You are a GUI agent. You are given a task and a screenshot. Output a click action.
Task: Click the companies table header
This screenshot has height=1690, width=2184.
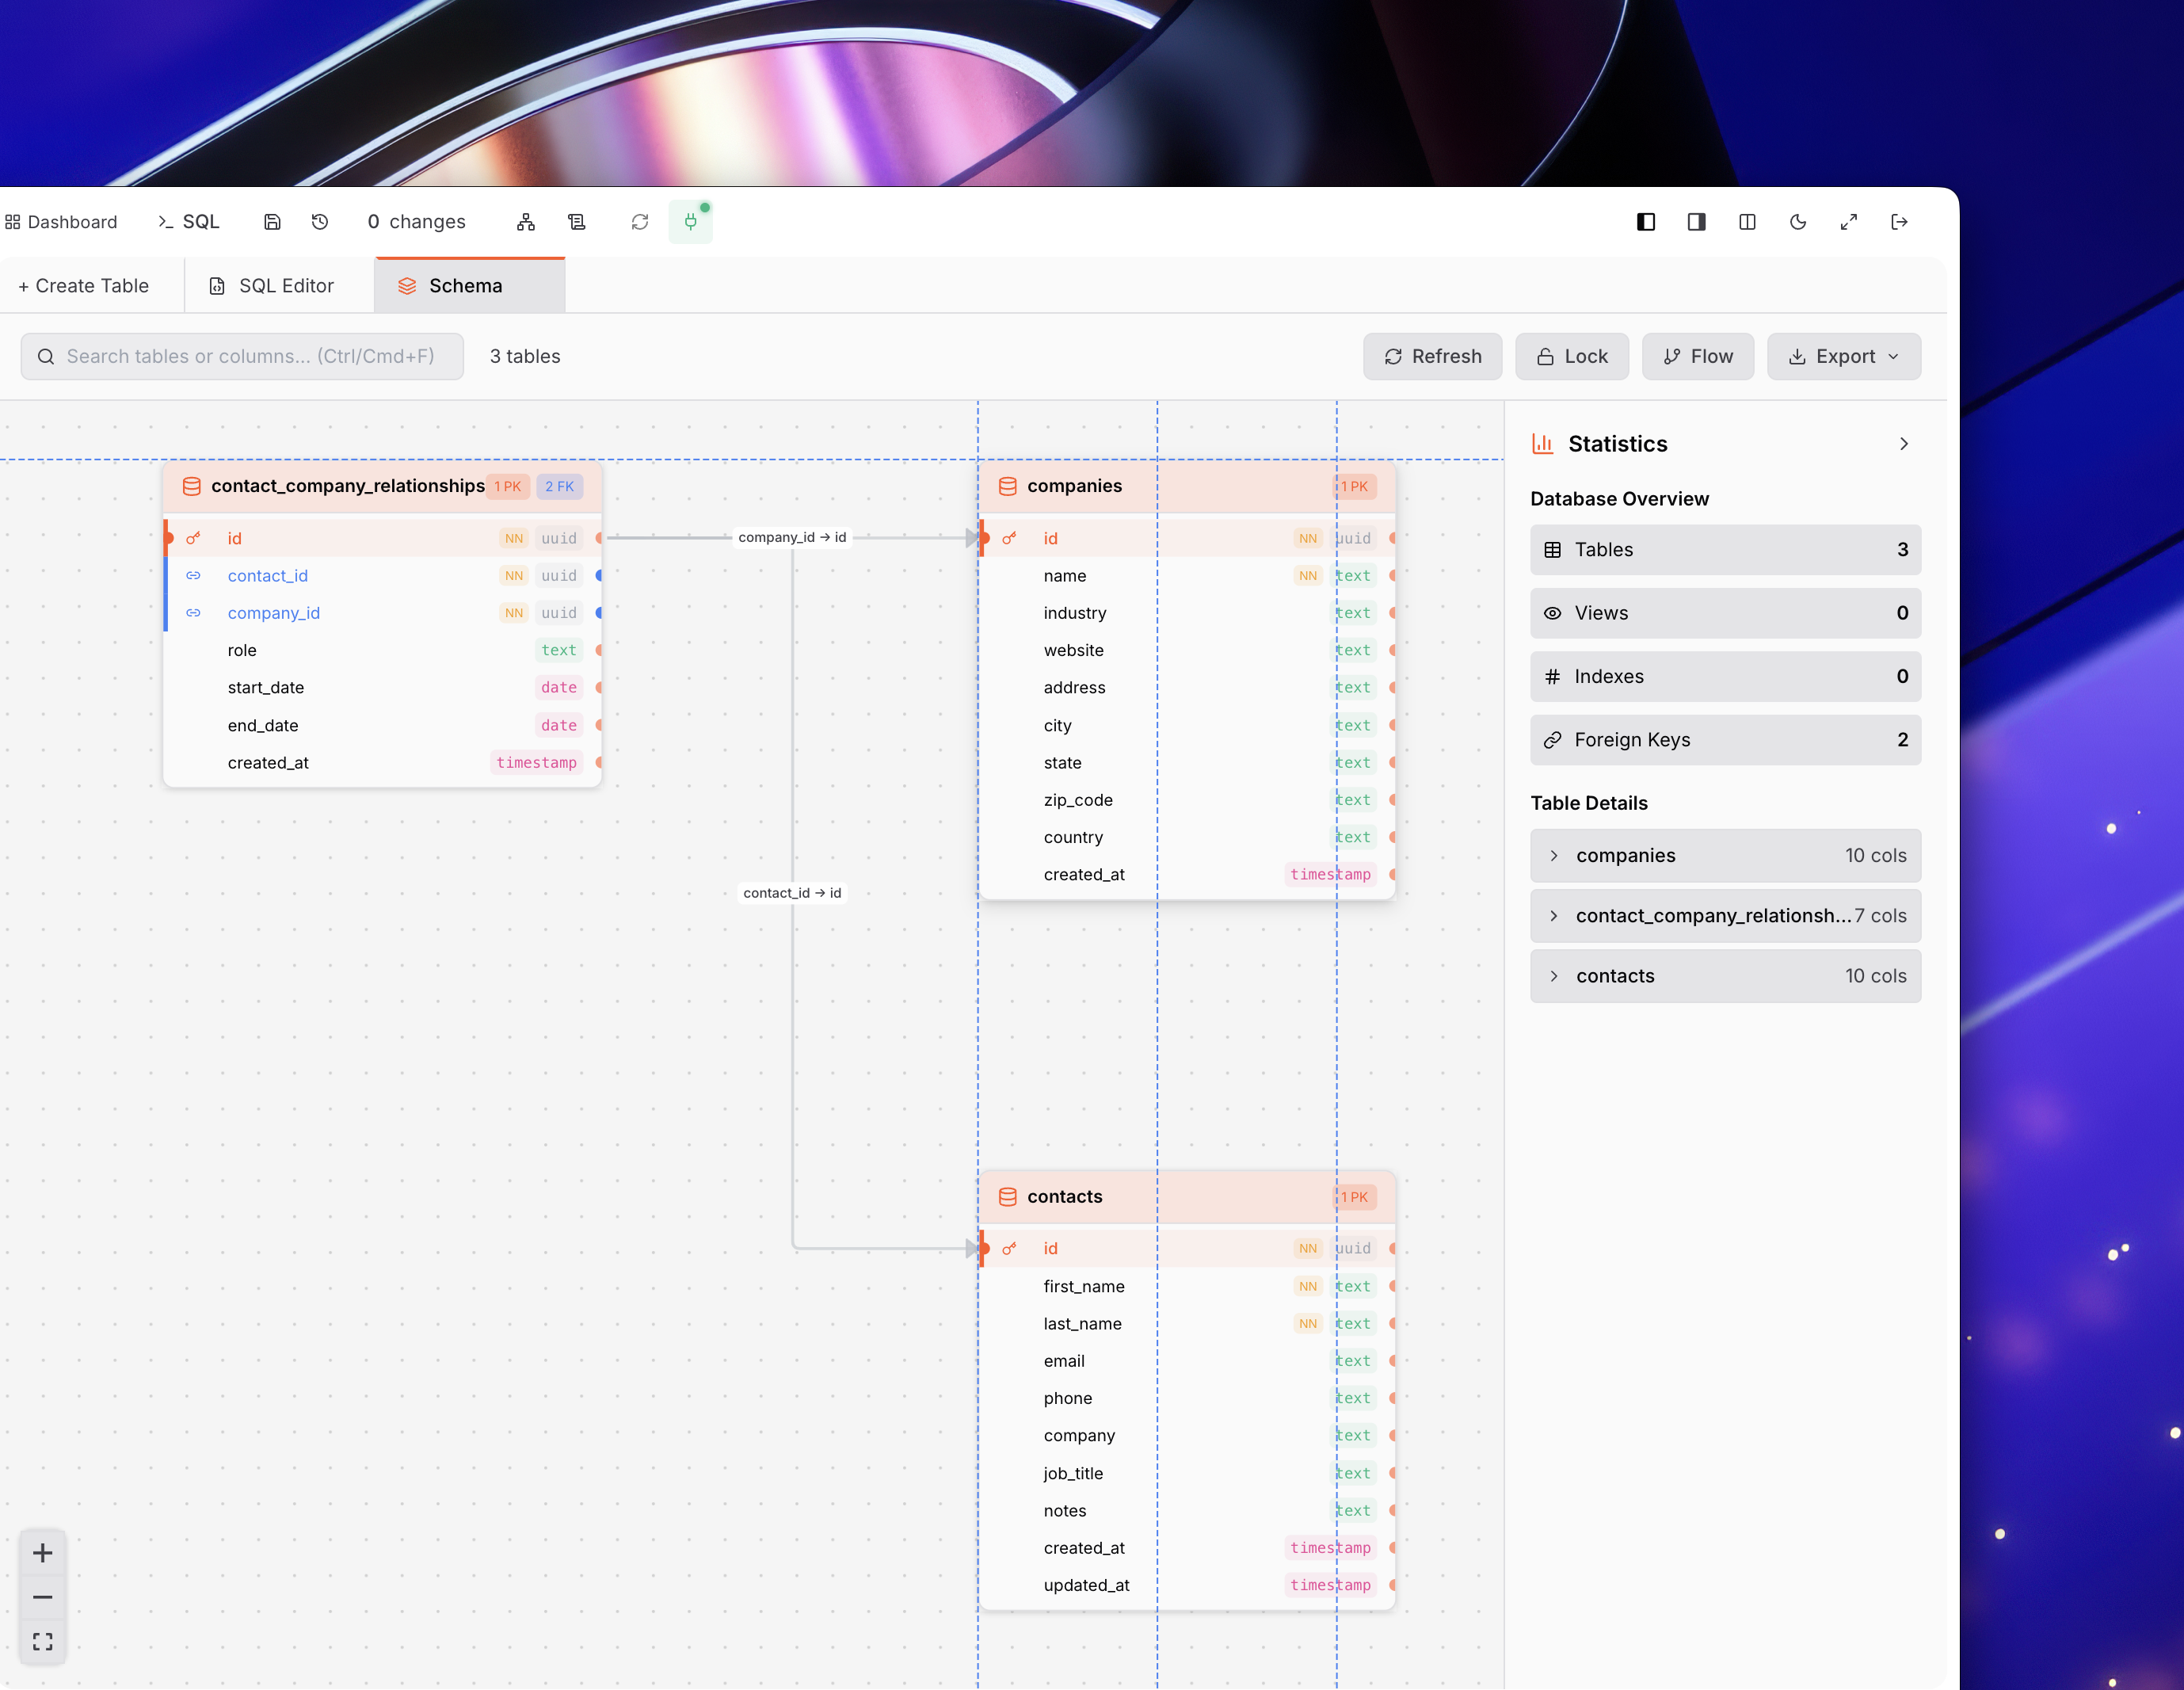click(x=1187, y=486)
